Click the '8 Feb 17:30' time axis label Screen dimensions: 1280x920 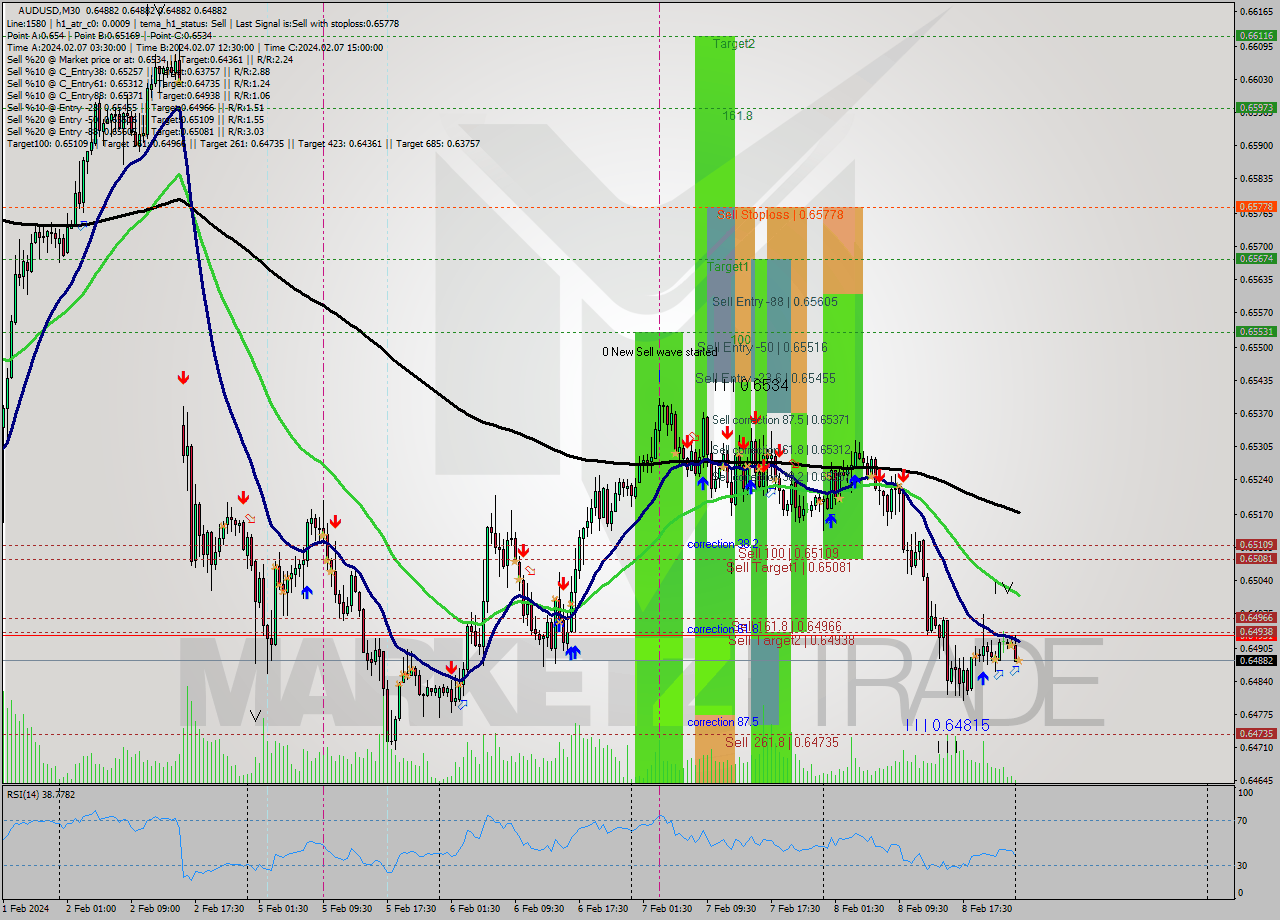(988, 909)
